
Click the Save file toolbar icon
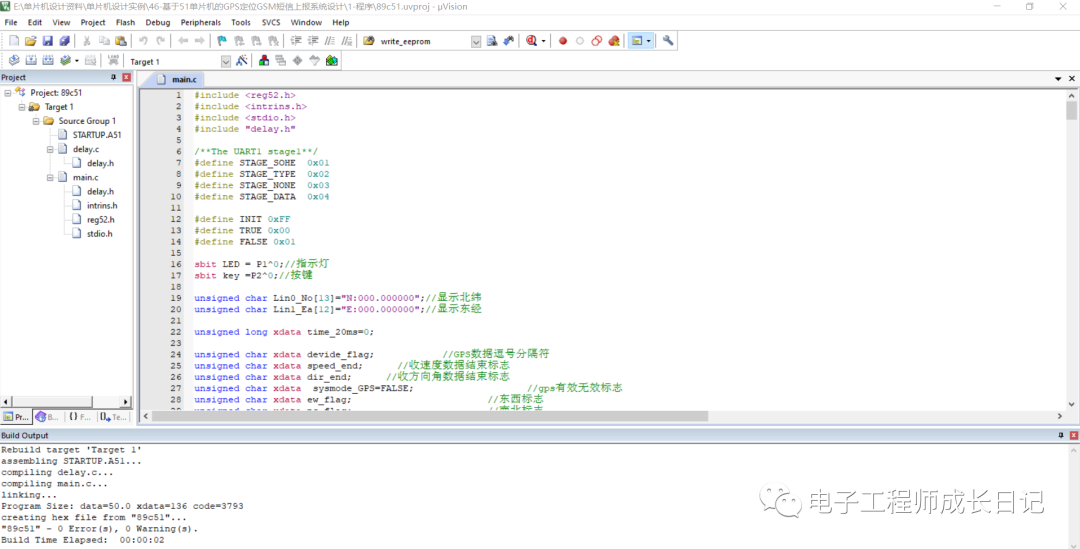(48, 41)
